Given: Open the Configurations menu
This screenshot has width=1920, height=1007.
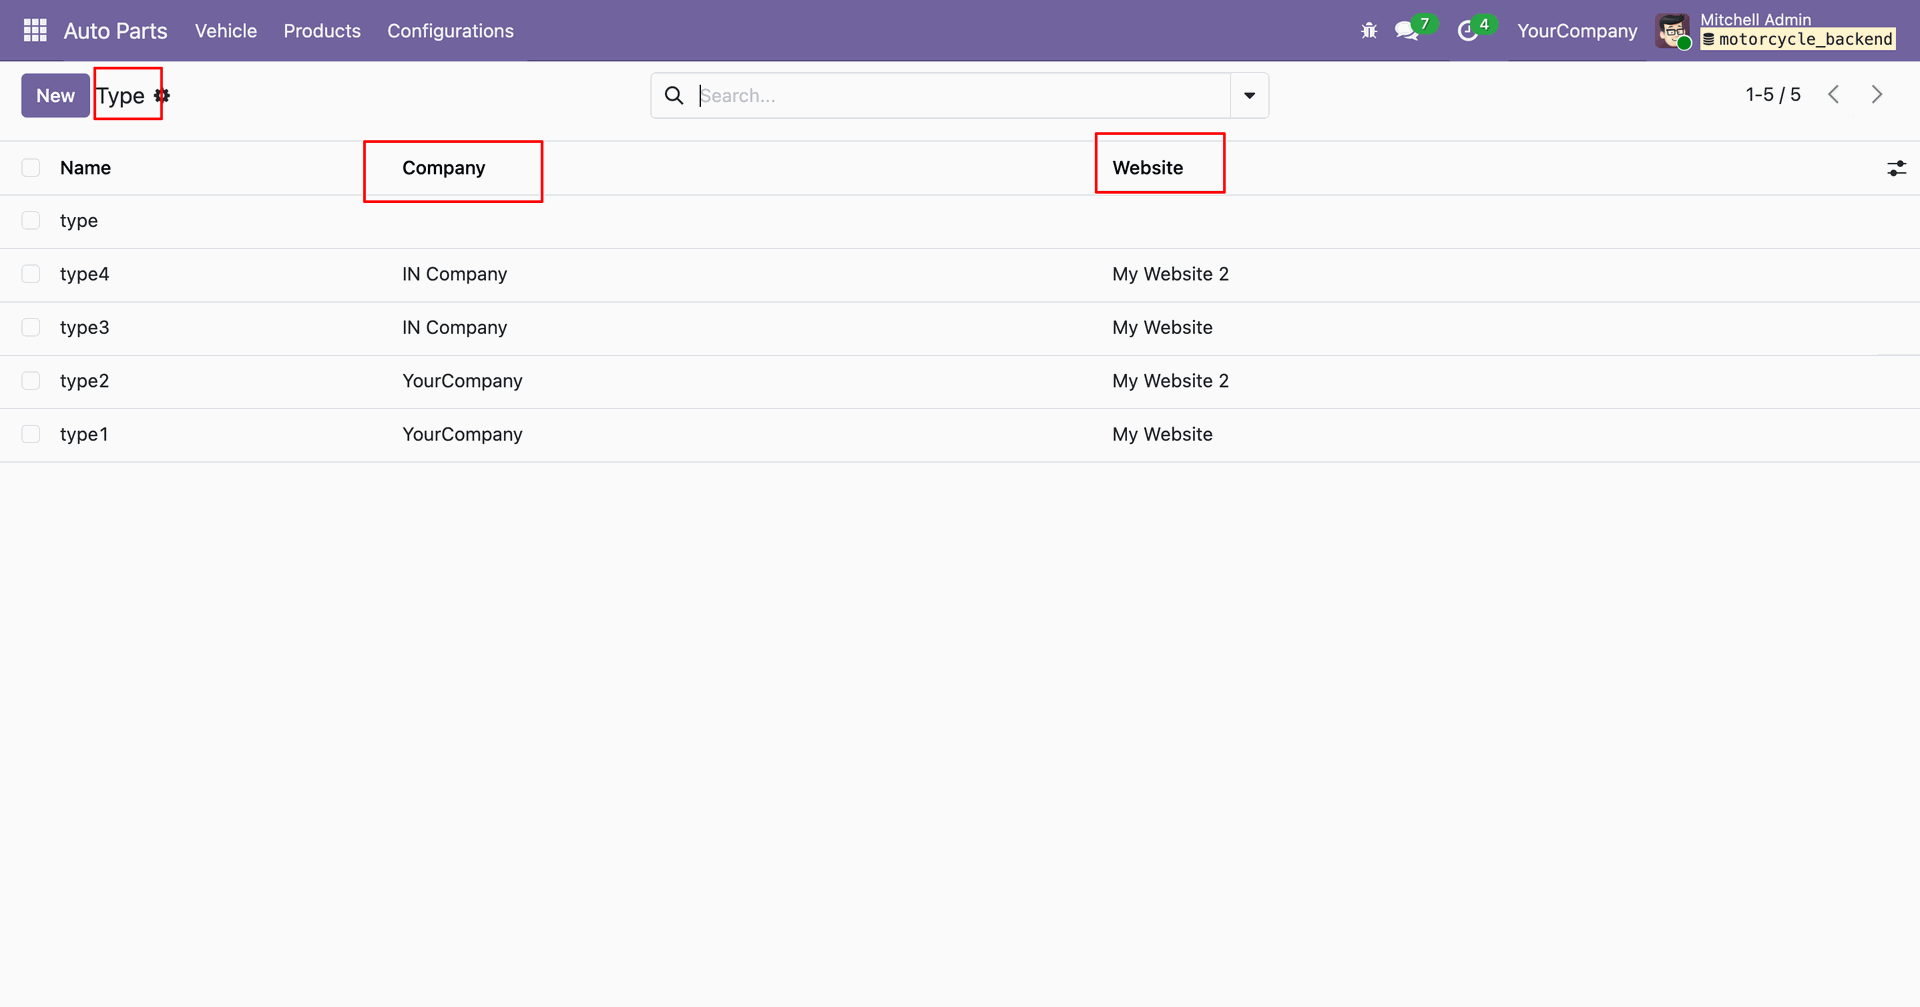Looking at the screenshot, I should [x=450, y=31].
